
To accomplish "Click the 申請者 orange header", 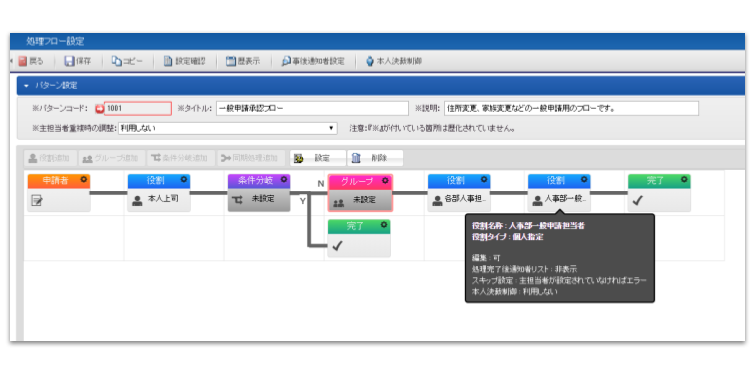I will pos(59,181).
